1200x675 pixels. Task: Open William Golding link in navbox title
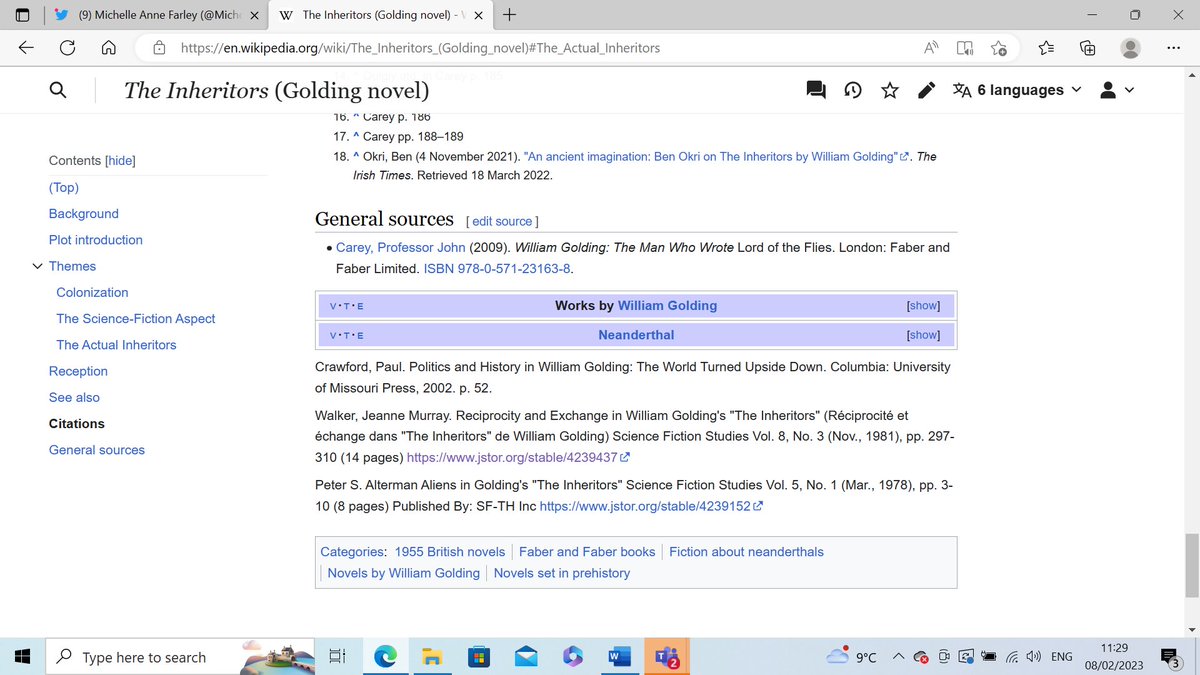(667, 305)
